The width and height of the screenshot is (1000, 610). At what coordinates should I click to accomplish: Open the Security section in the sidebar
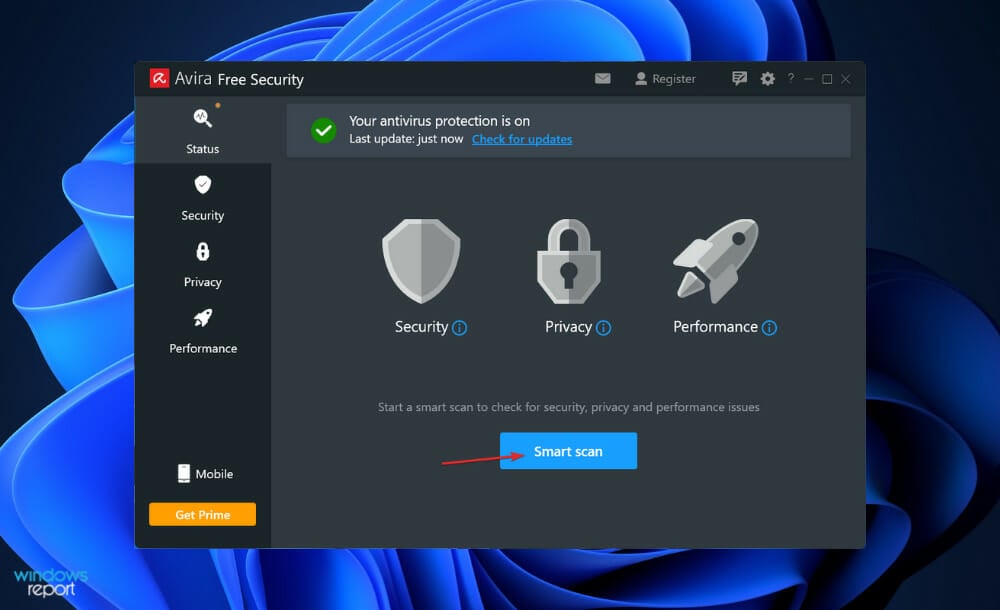point(203,198)
